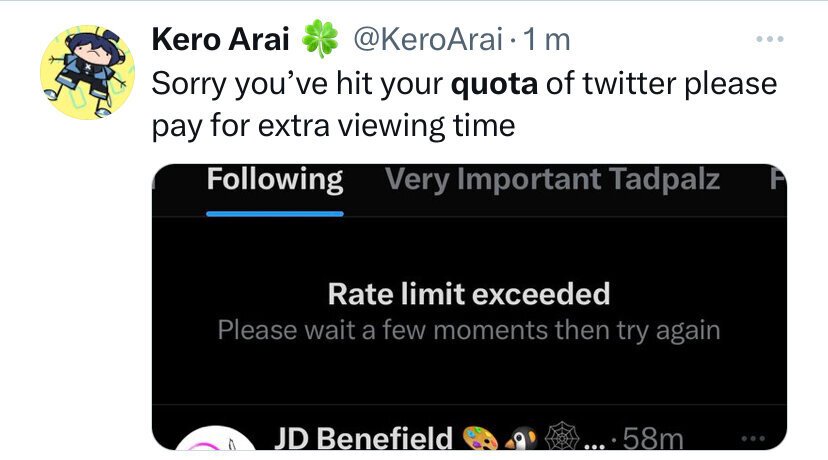Open the tweet's three-dot more menu
Image resolution: width=828 pixels, height=460 pixels.
[x=769, y=39]
